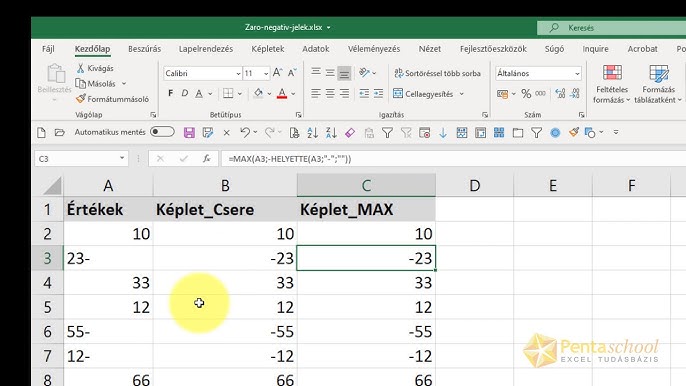Expand the Másolás copy options arrow
The width and height of the screenshot is (686, 386).
pos(124,84)
